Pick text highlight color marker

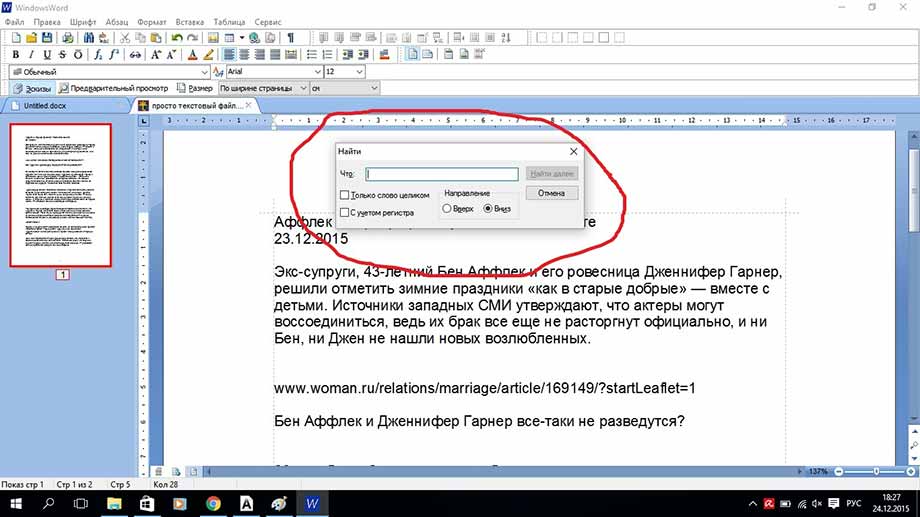[208, 55]
